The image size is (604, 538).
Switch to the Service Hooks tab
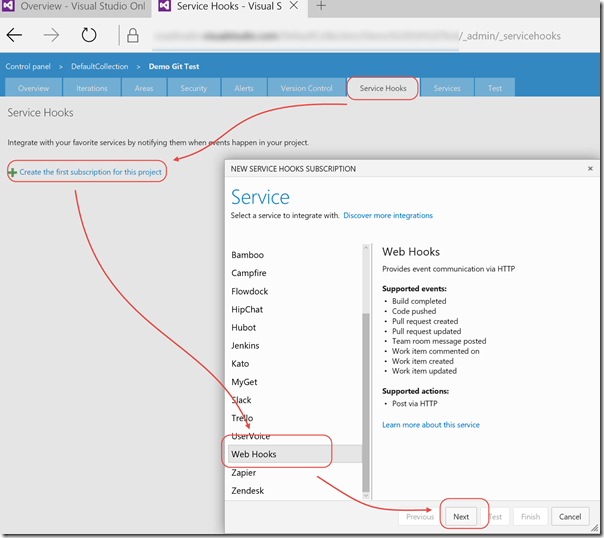[x=383, y=88]
